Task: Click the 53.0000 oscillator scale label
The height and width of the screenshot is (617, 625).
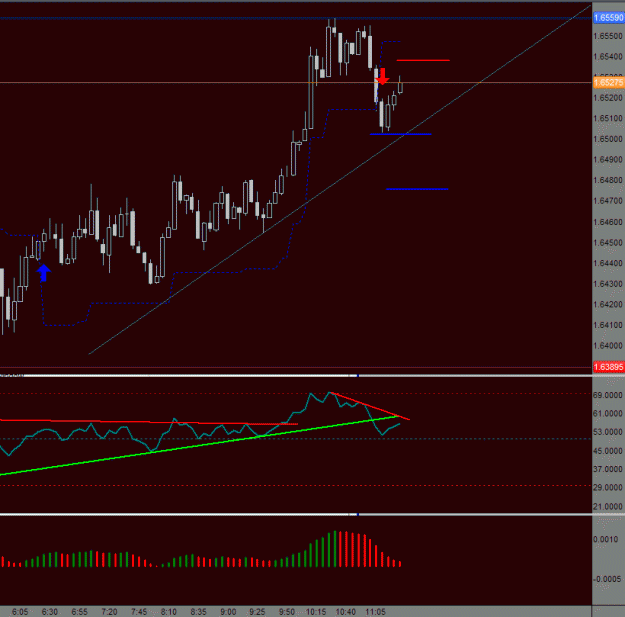Action: coord(608,432)
